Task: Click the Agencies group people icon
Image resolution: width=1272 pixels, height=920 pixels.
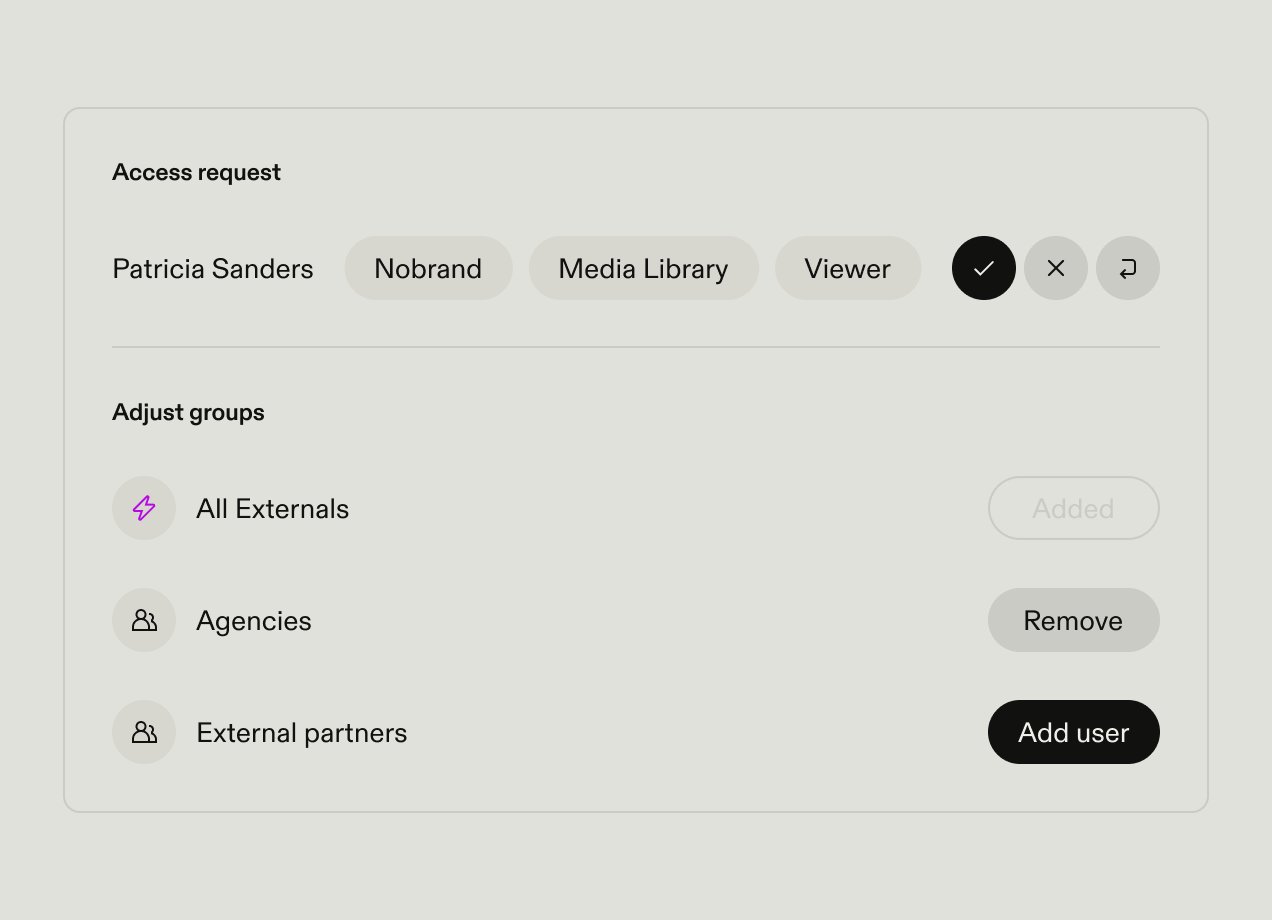Action: point(144,620)
